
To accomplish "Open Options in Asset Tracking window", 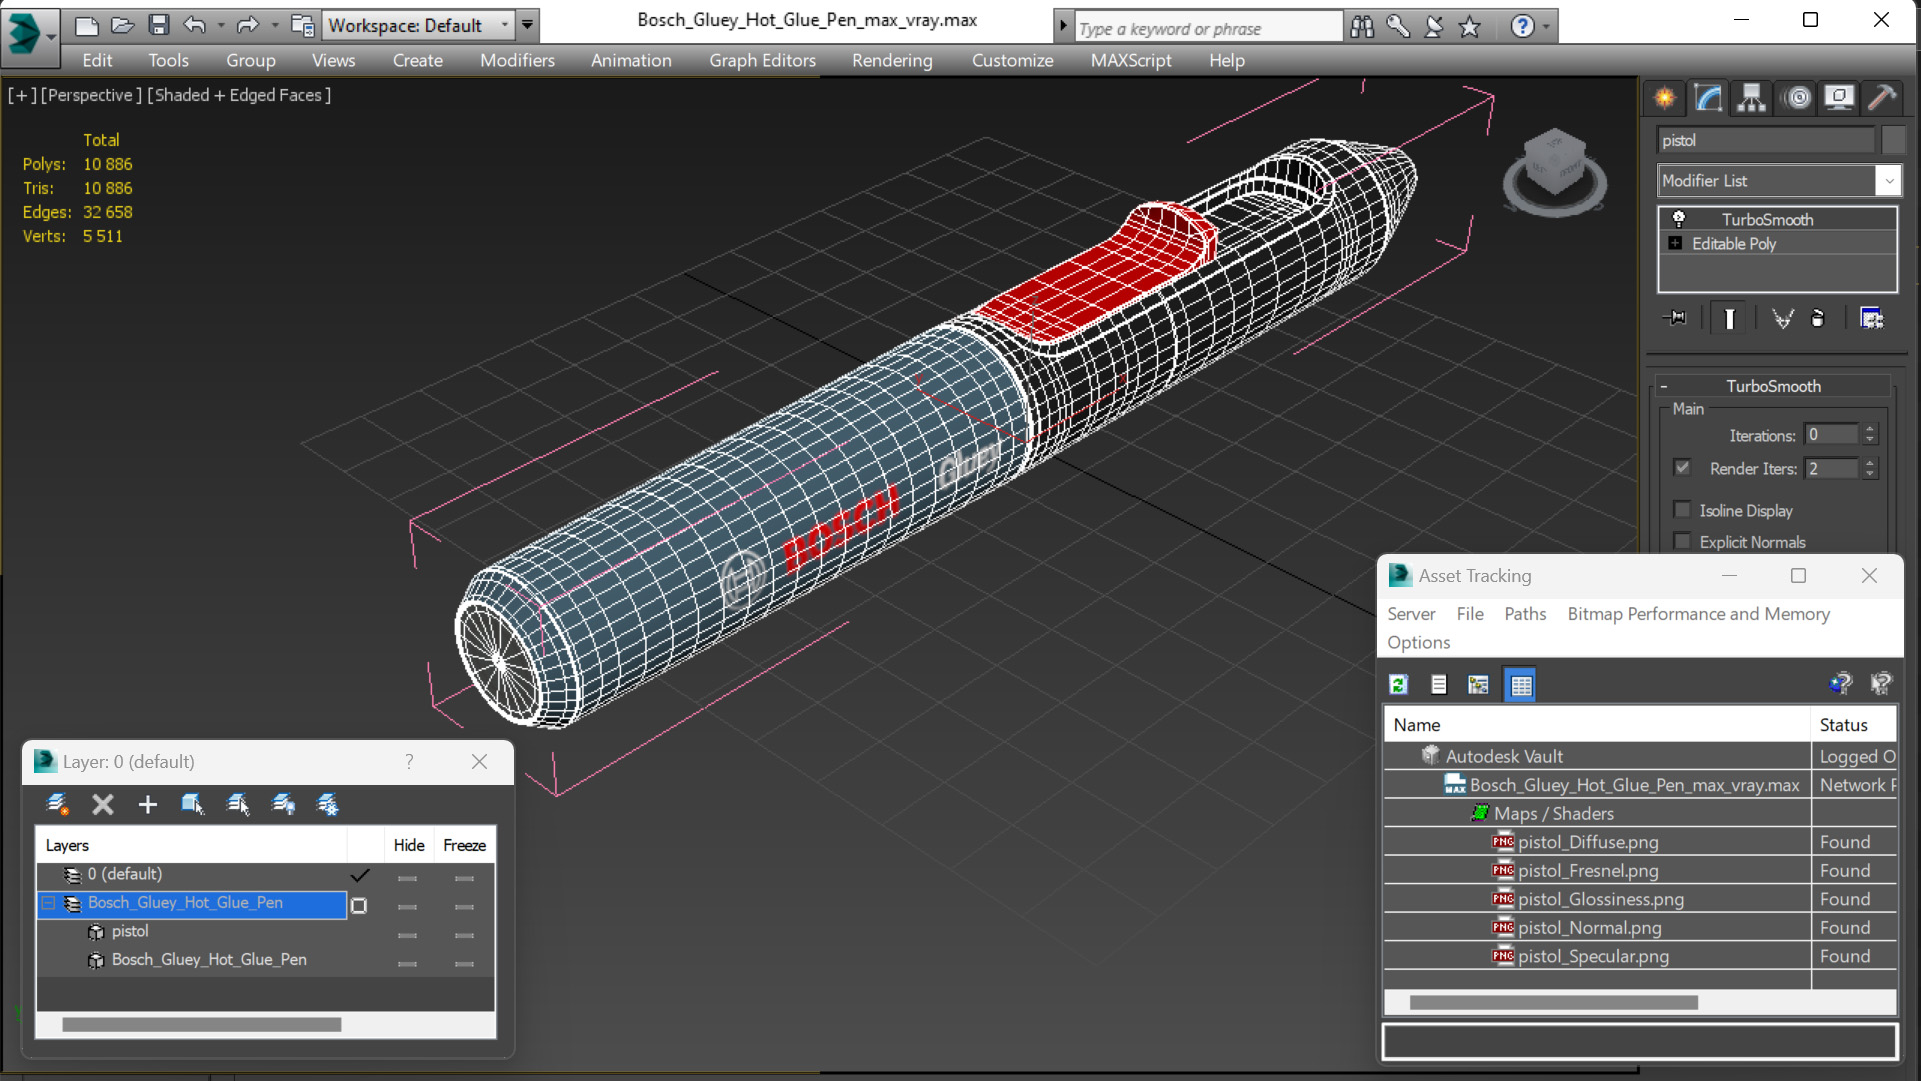I will coord(1418,642).
